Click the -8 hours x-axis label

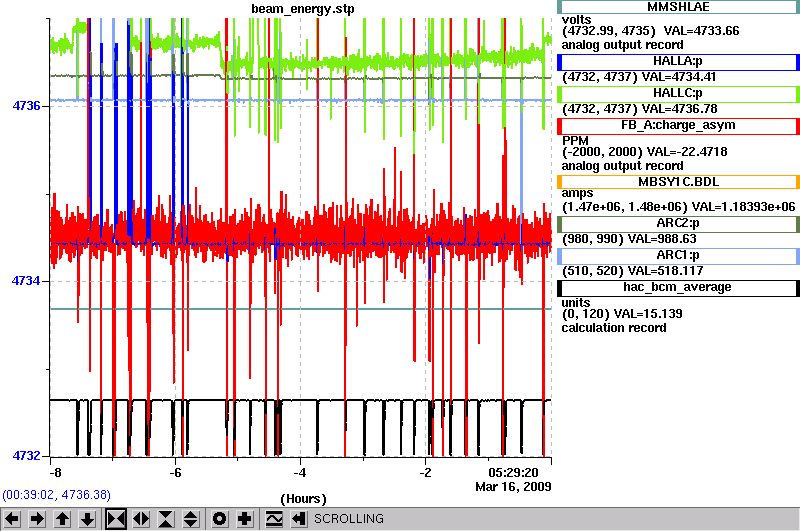coord(55,472)
